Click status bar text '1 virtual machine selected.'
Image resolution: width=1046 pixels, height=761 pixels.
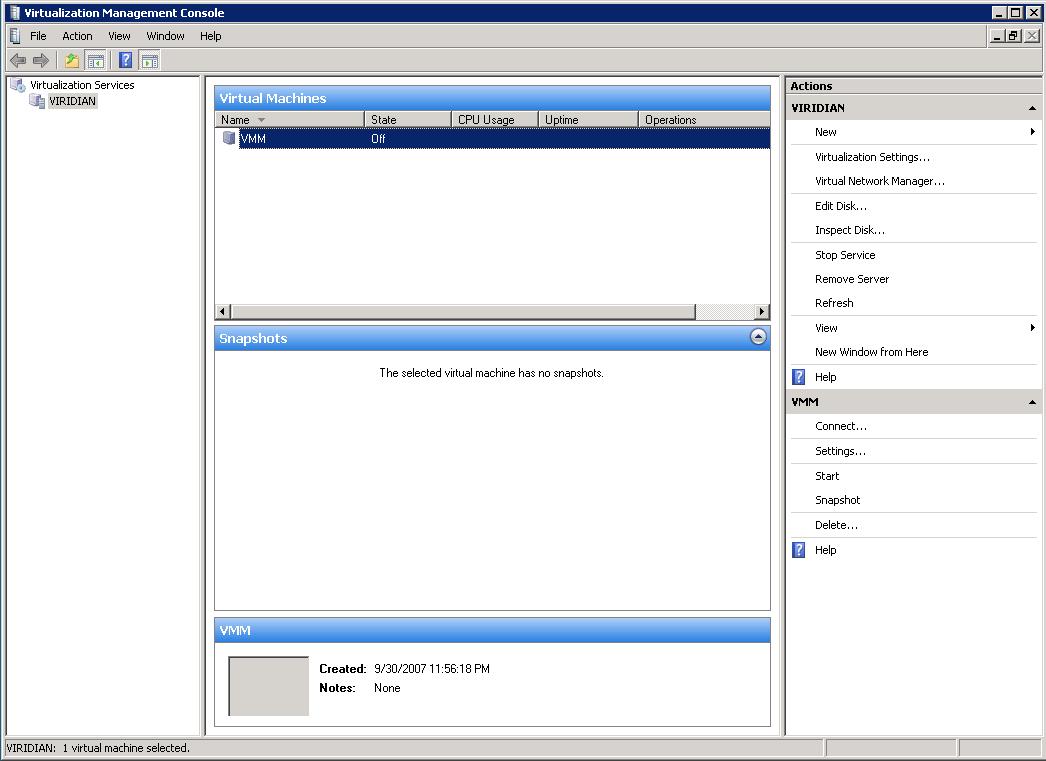pos(126,748)
